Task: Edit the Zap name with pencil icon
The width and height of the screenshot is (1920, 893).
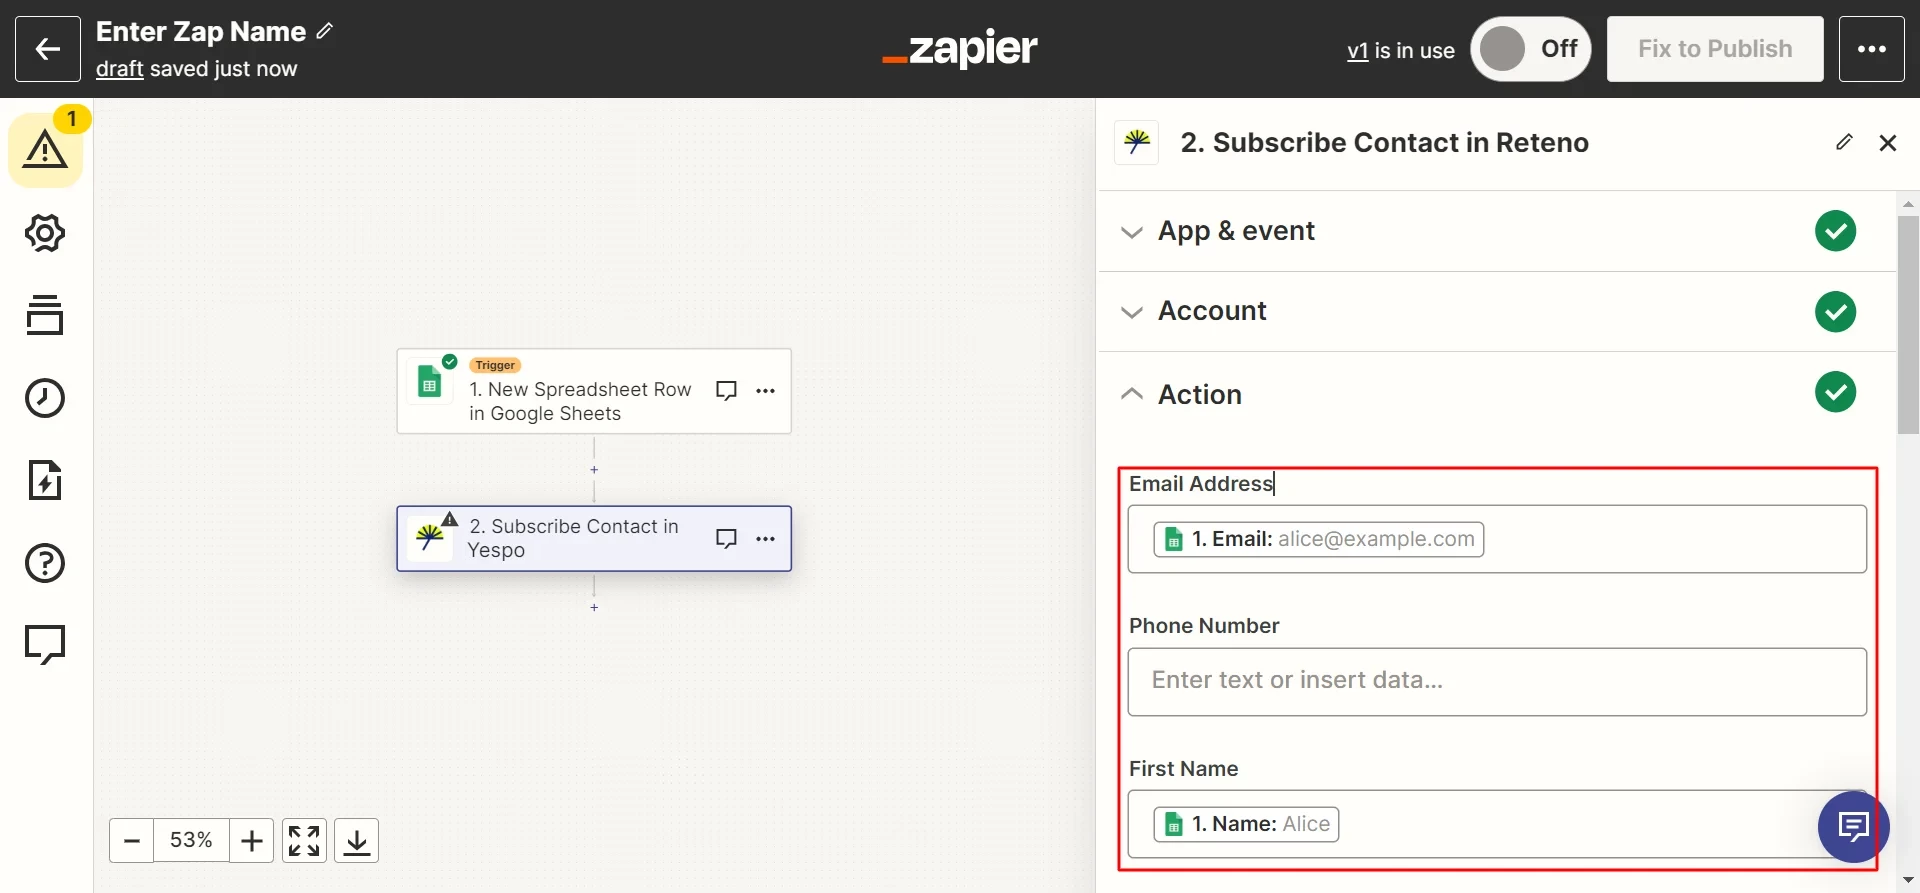Action: click(325, 31)
